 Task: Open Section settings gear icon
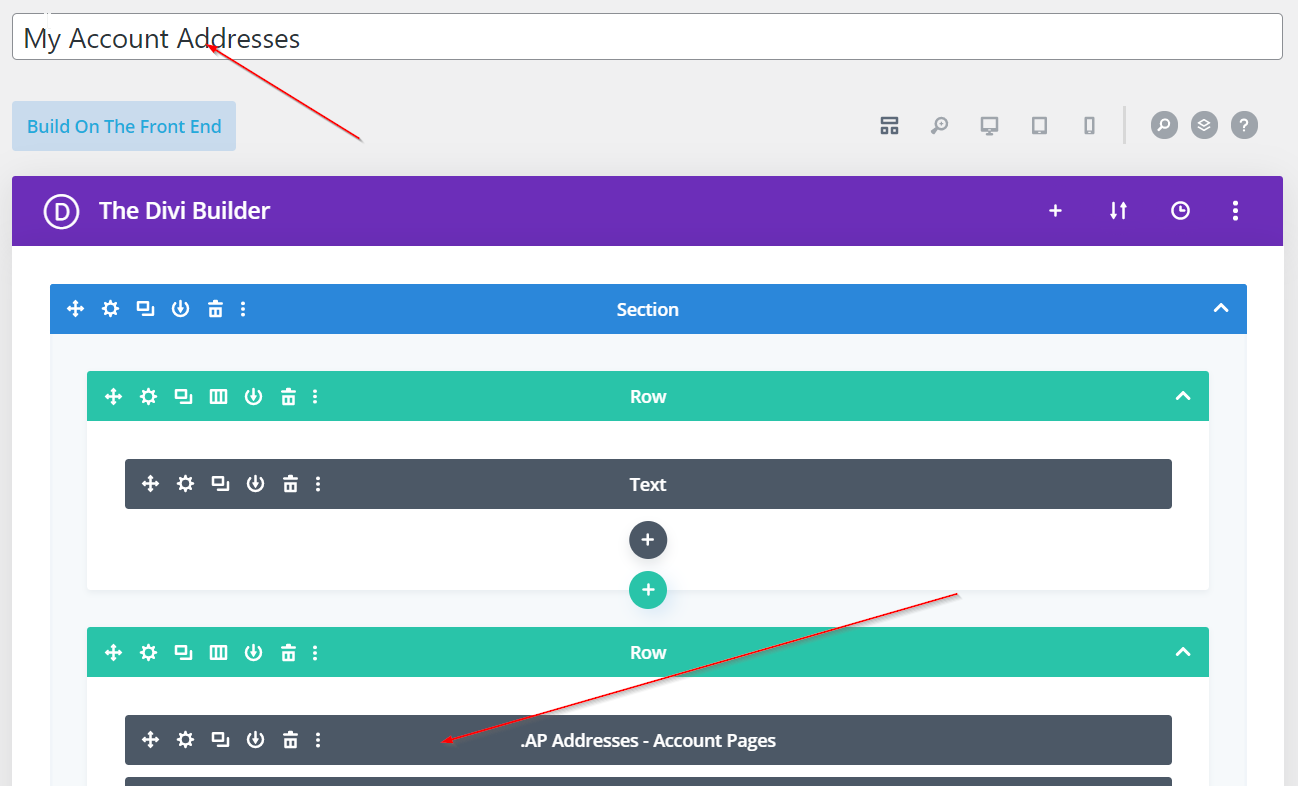pos(110,309)
